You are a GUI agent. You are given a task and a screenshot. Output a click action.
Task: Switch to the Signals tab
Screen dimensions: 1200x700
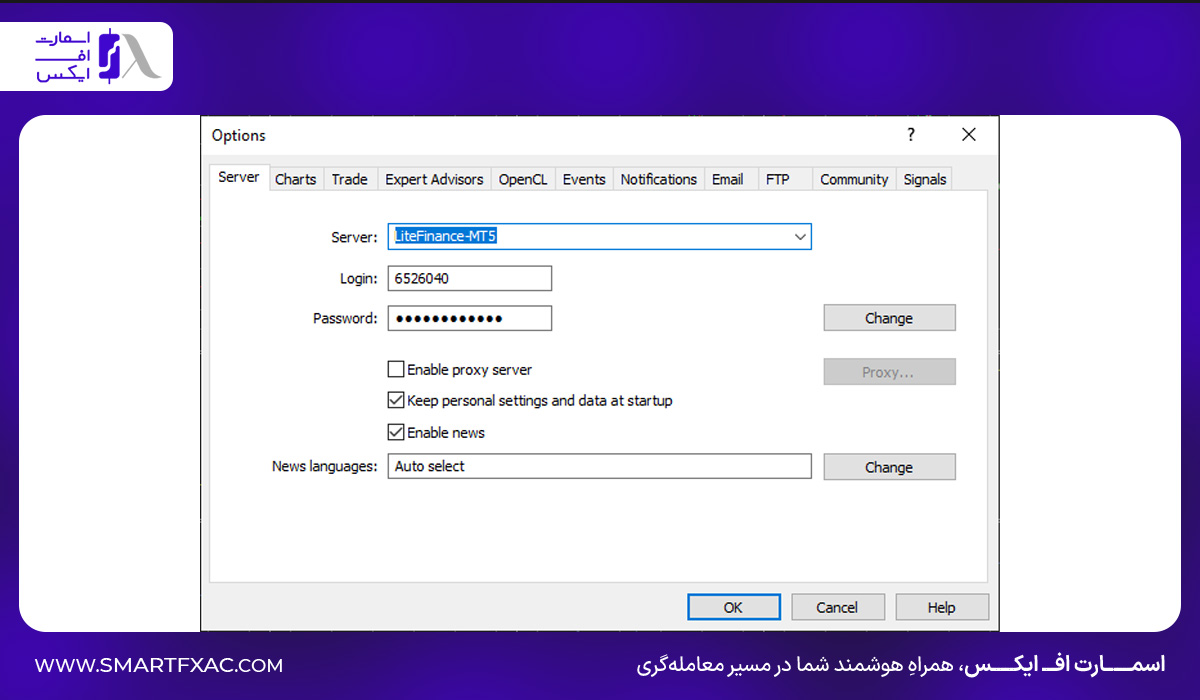[x=925, y=179]
